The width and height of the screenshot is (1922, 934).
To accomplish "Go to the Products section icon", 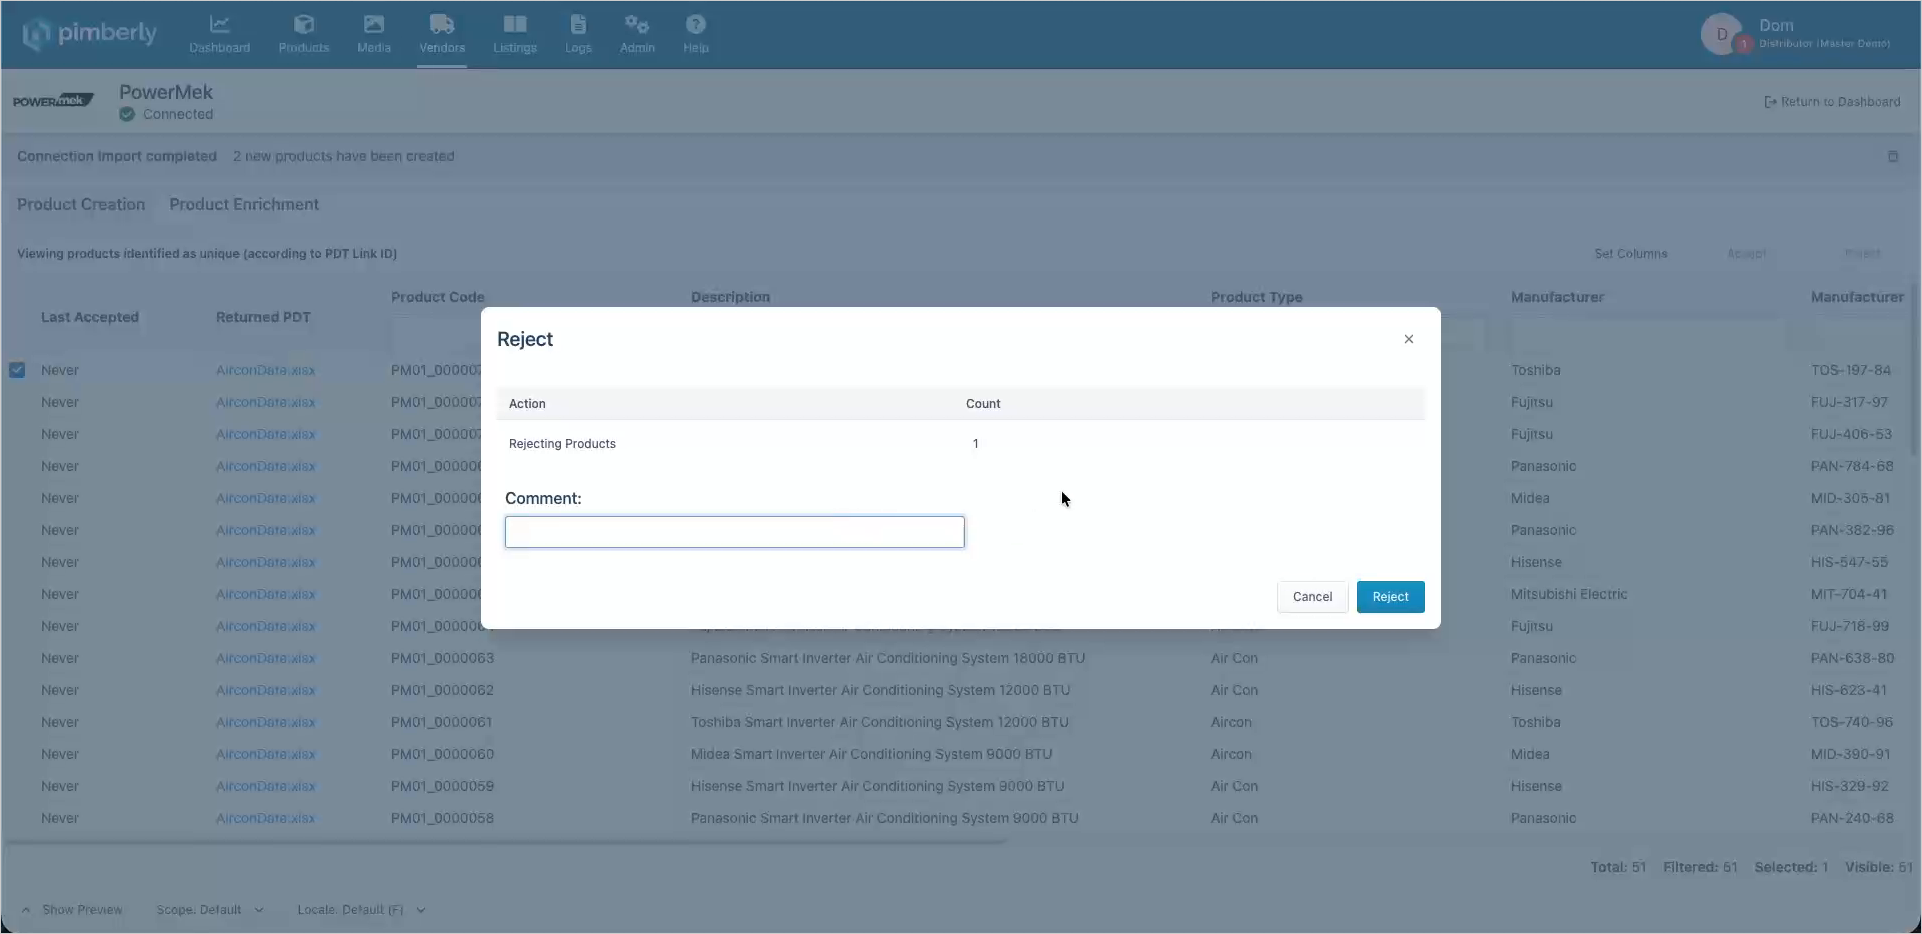I will pyautogui.click(x=304, y=24).
